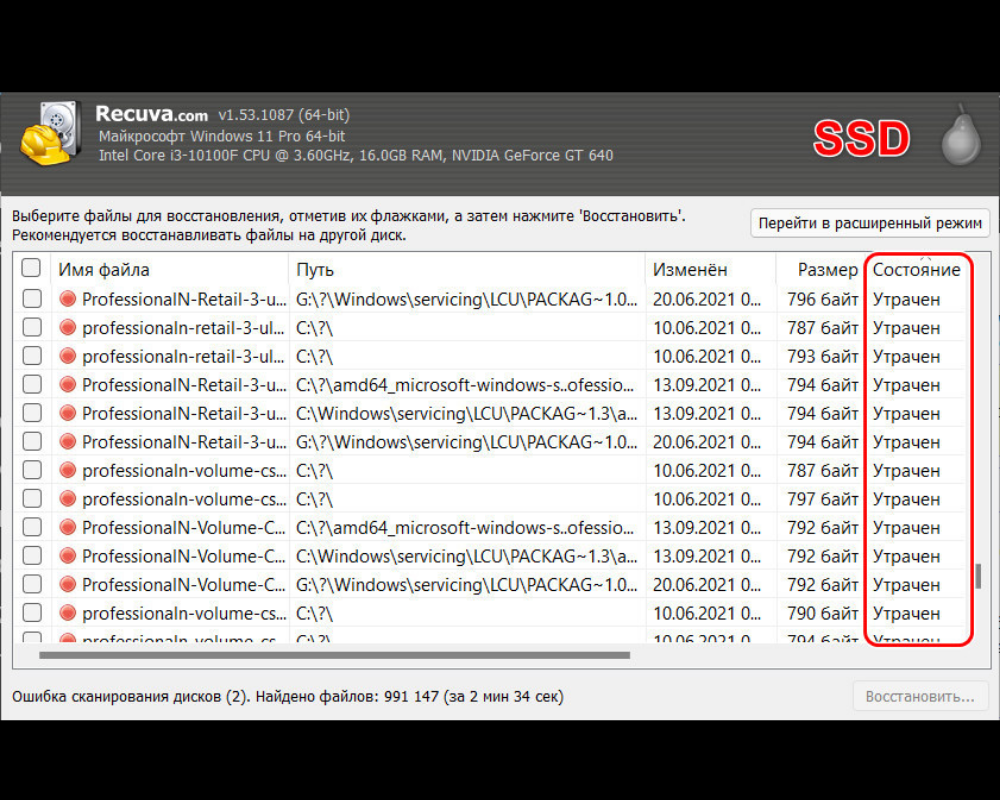Tick checkbox of the G:\ 794 байт row
The height and width of the screenshot is (800, 1000).
(x=32, y=441)
